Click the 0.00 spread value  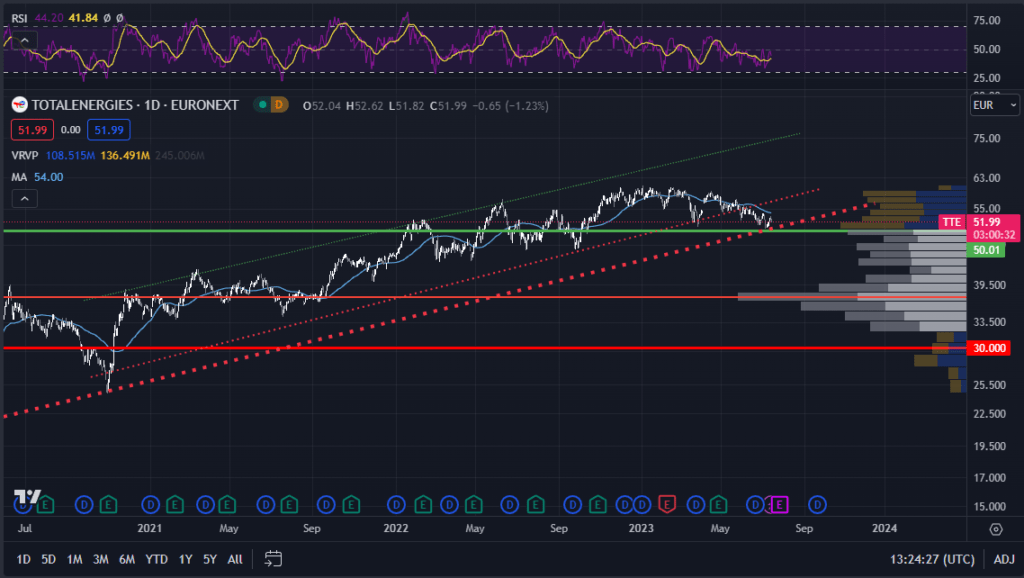71,130
